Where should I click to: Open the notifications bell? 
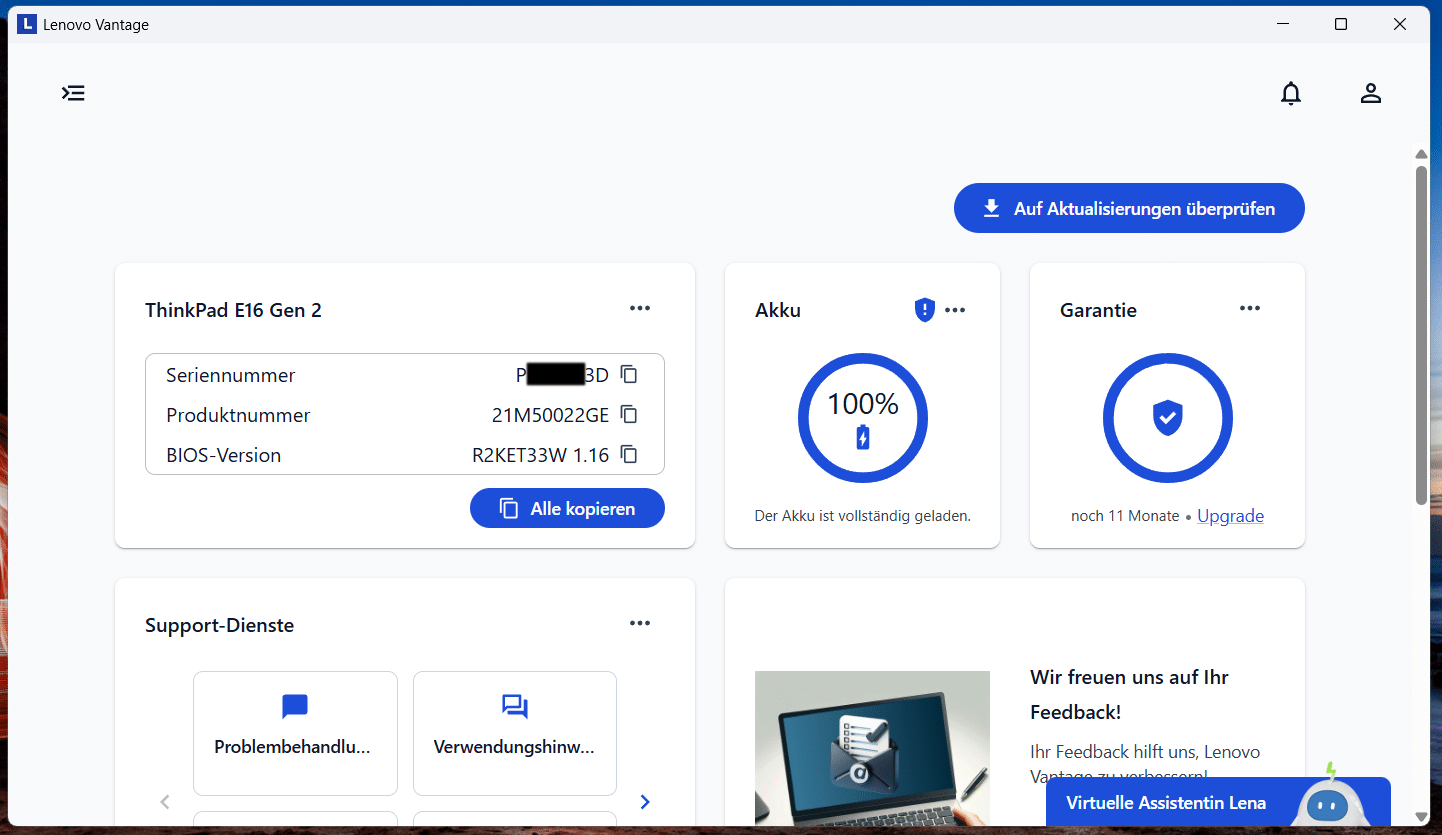coord(1291,93)
